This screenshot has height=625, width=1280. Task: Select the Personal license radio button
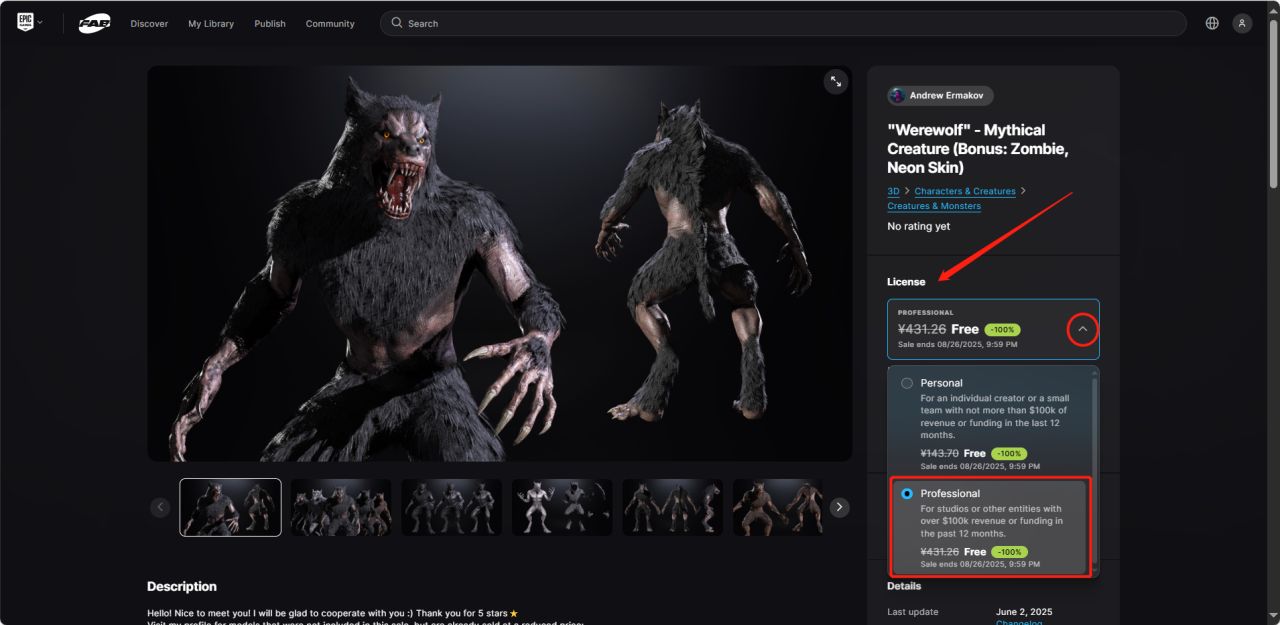pos(907,383)
